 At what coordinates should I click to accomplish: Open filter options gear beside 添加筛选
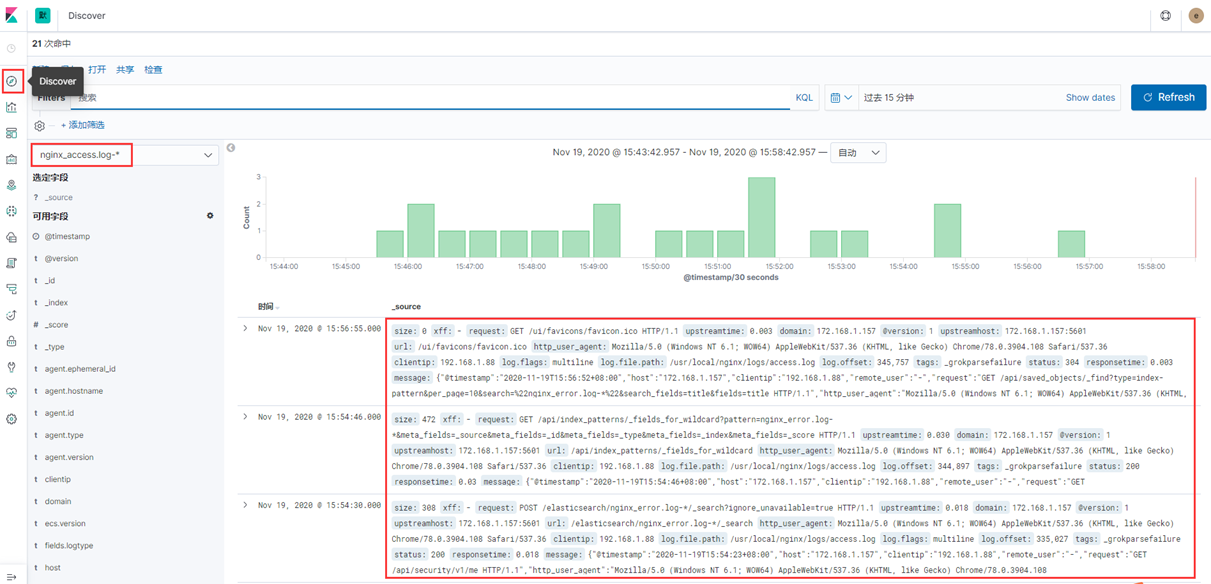[40, 125]
